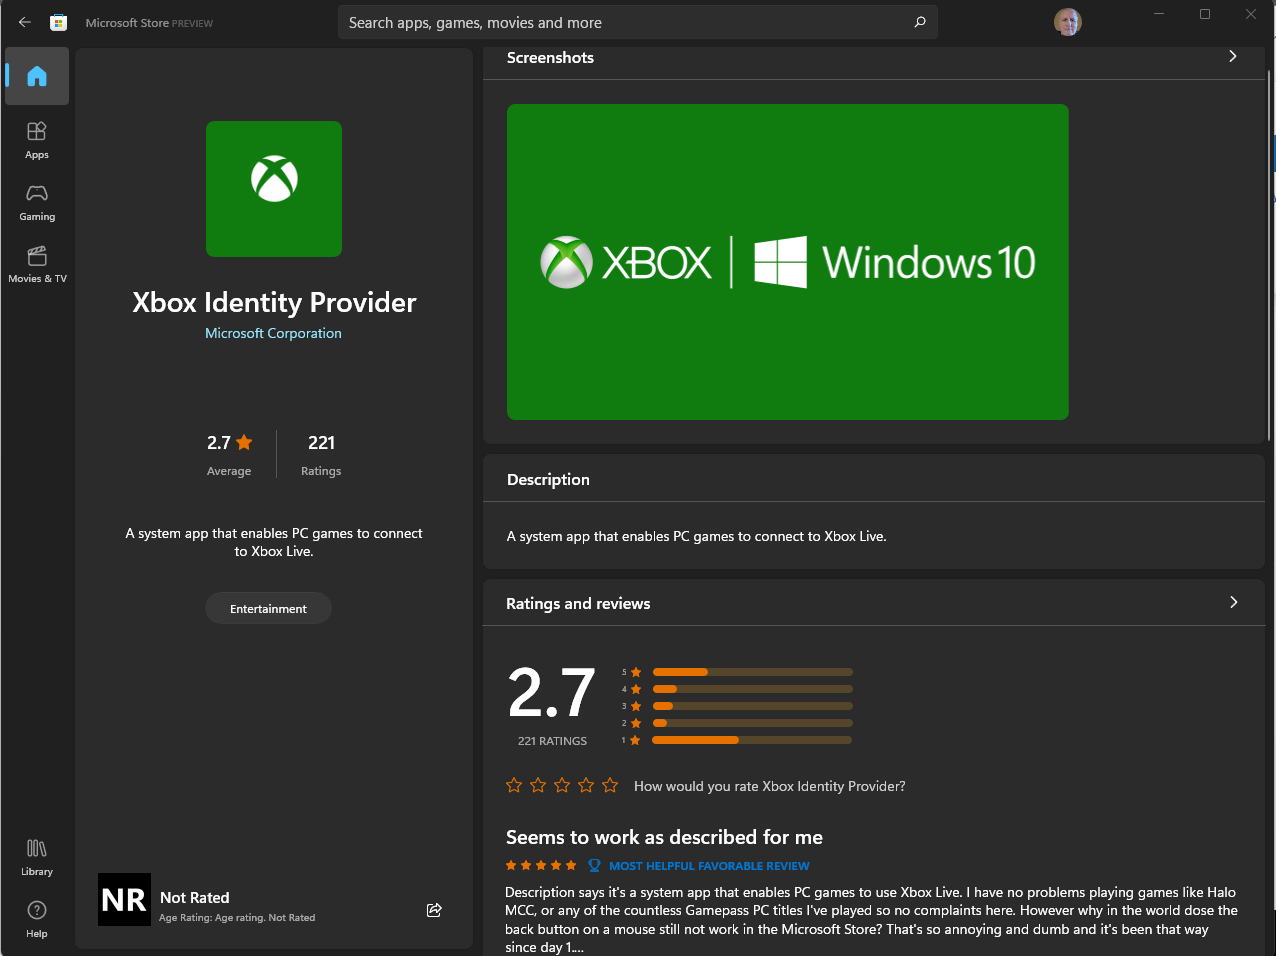Close the Microsoft Store window
Screen dimensions: 1276x956
1251,14
